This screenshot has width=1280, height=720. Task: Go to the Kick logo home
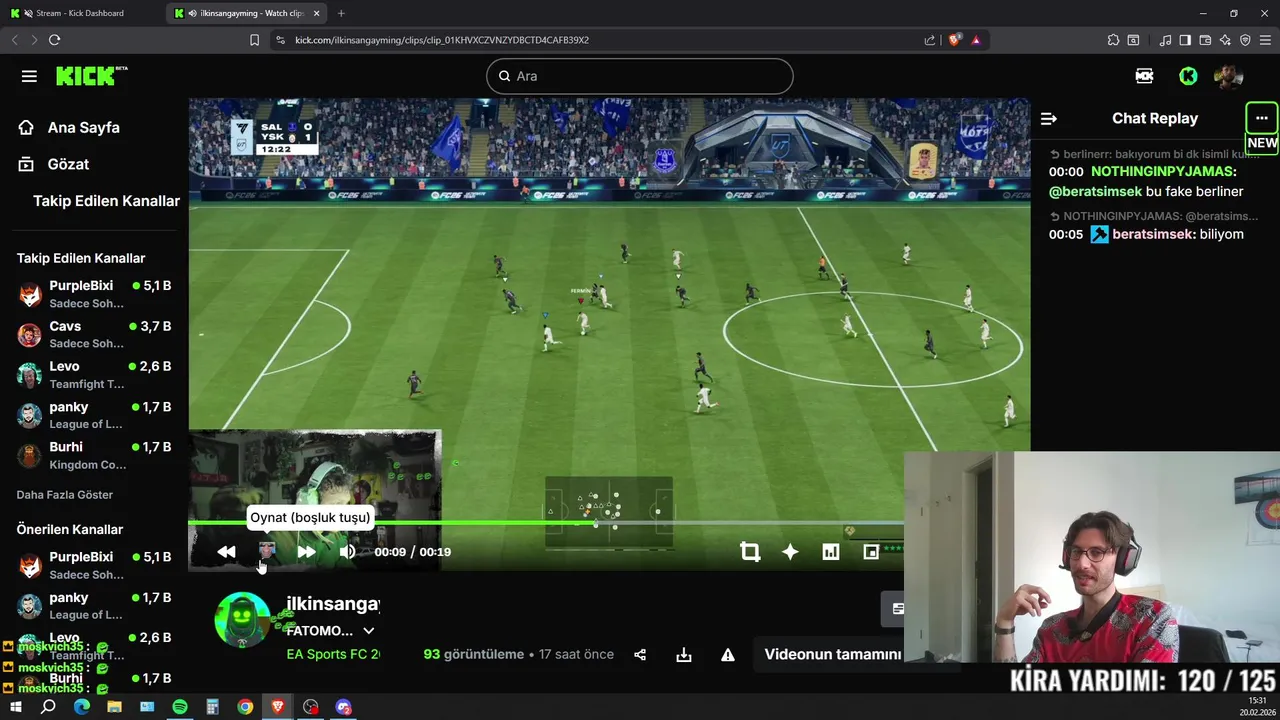pyautogui.click(x=90, y=76)
